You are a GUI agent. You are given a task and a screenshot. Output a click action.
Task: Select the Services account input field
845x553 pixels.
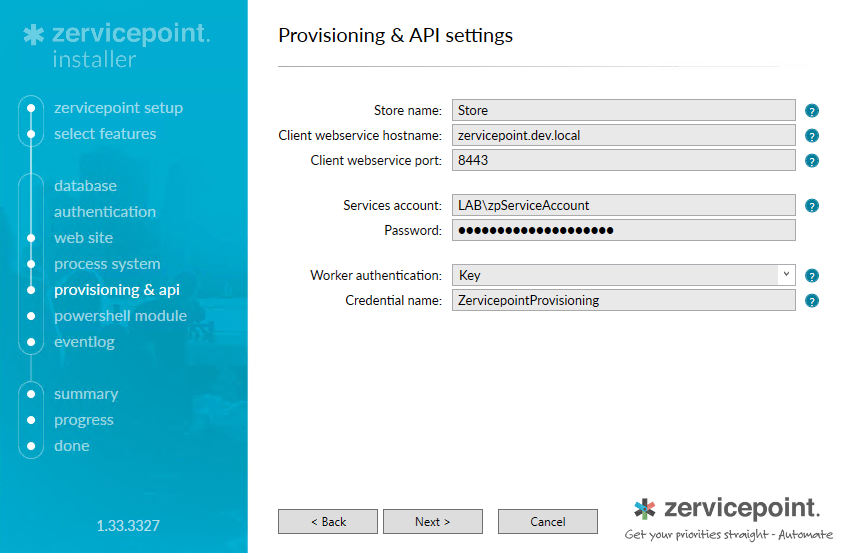[x=624, y=205]
